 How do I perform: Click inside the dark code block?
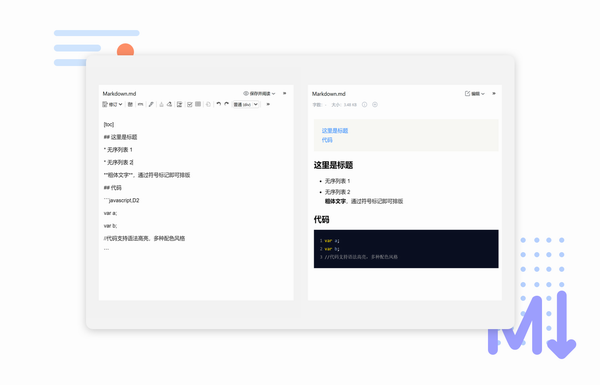406,249
